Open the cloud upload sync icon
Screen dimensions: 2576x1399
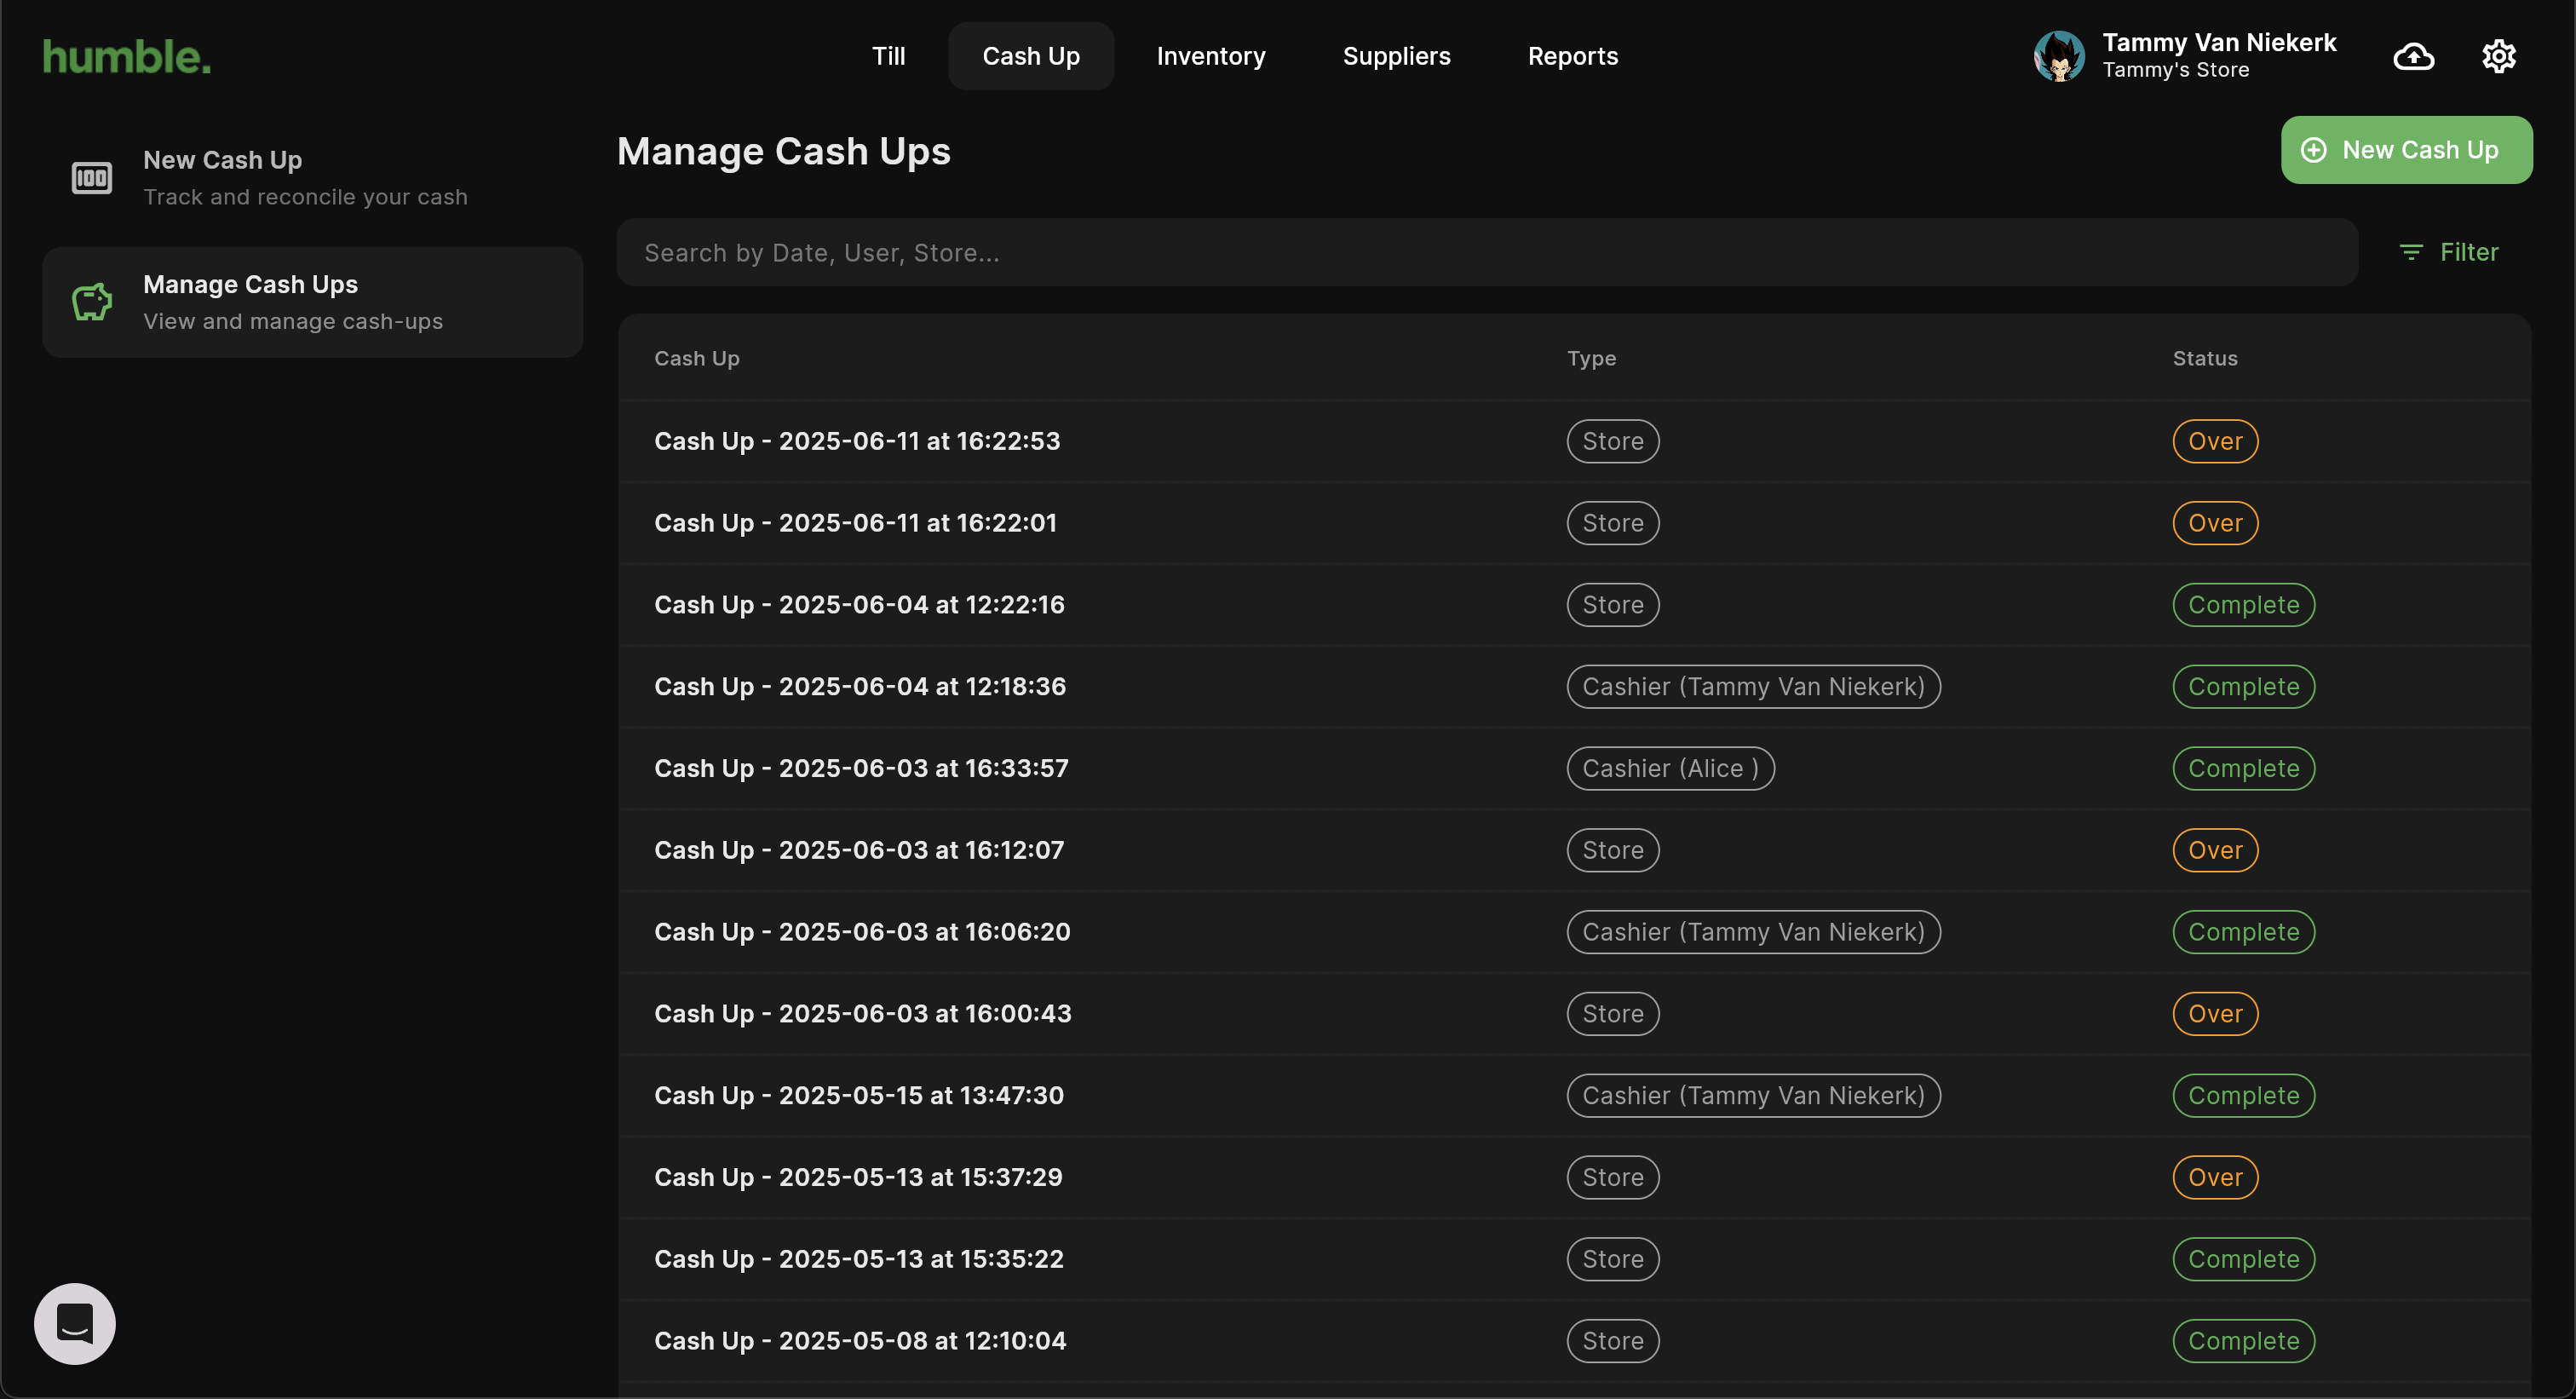pos(2413,56)
